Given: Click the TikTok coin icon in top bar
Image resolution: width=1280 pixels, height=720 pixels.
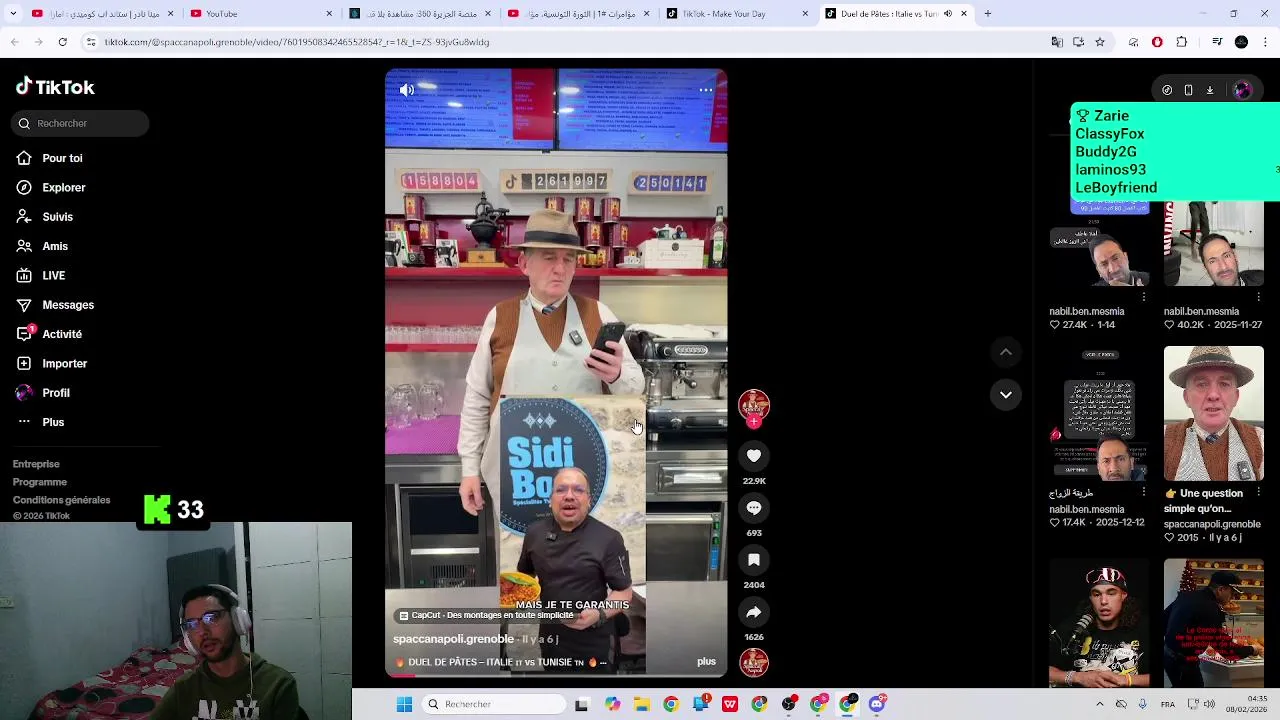Looking at the screenshot, I should pyautogui.click(x=1167, y=90).
